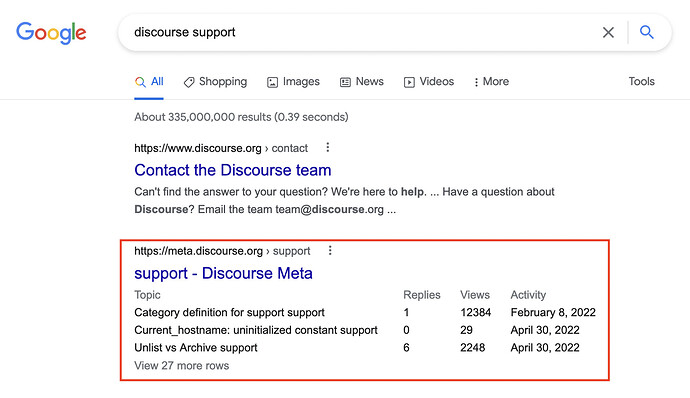This screenshot has height=398, width=690.
Task: Expand the More search options menu
Action: pyautogui.click(x=492, y=82)
